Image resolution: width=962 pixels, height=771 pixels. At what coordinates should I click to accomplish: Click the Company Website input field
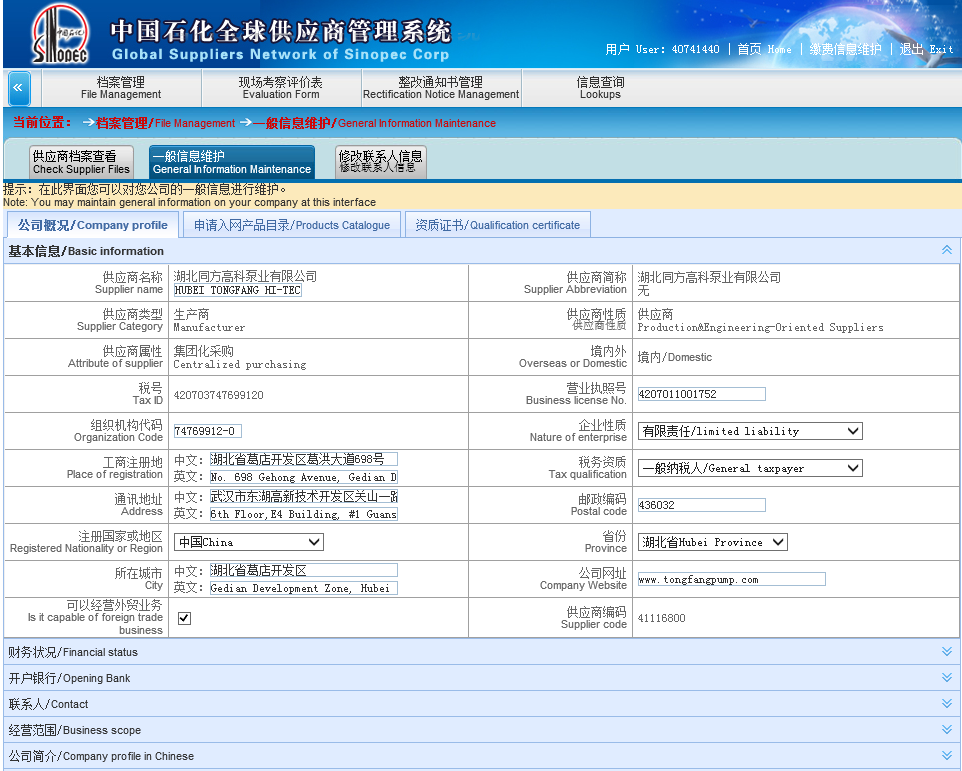point(731,579)
